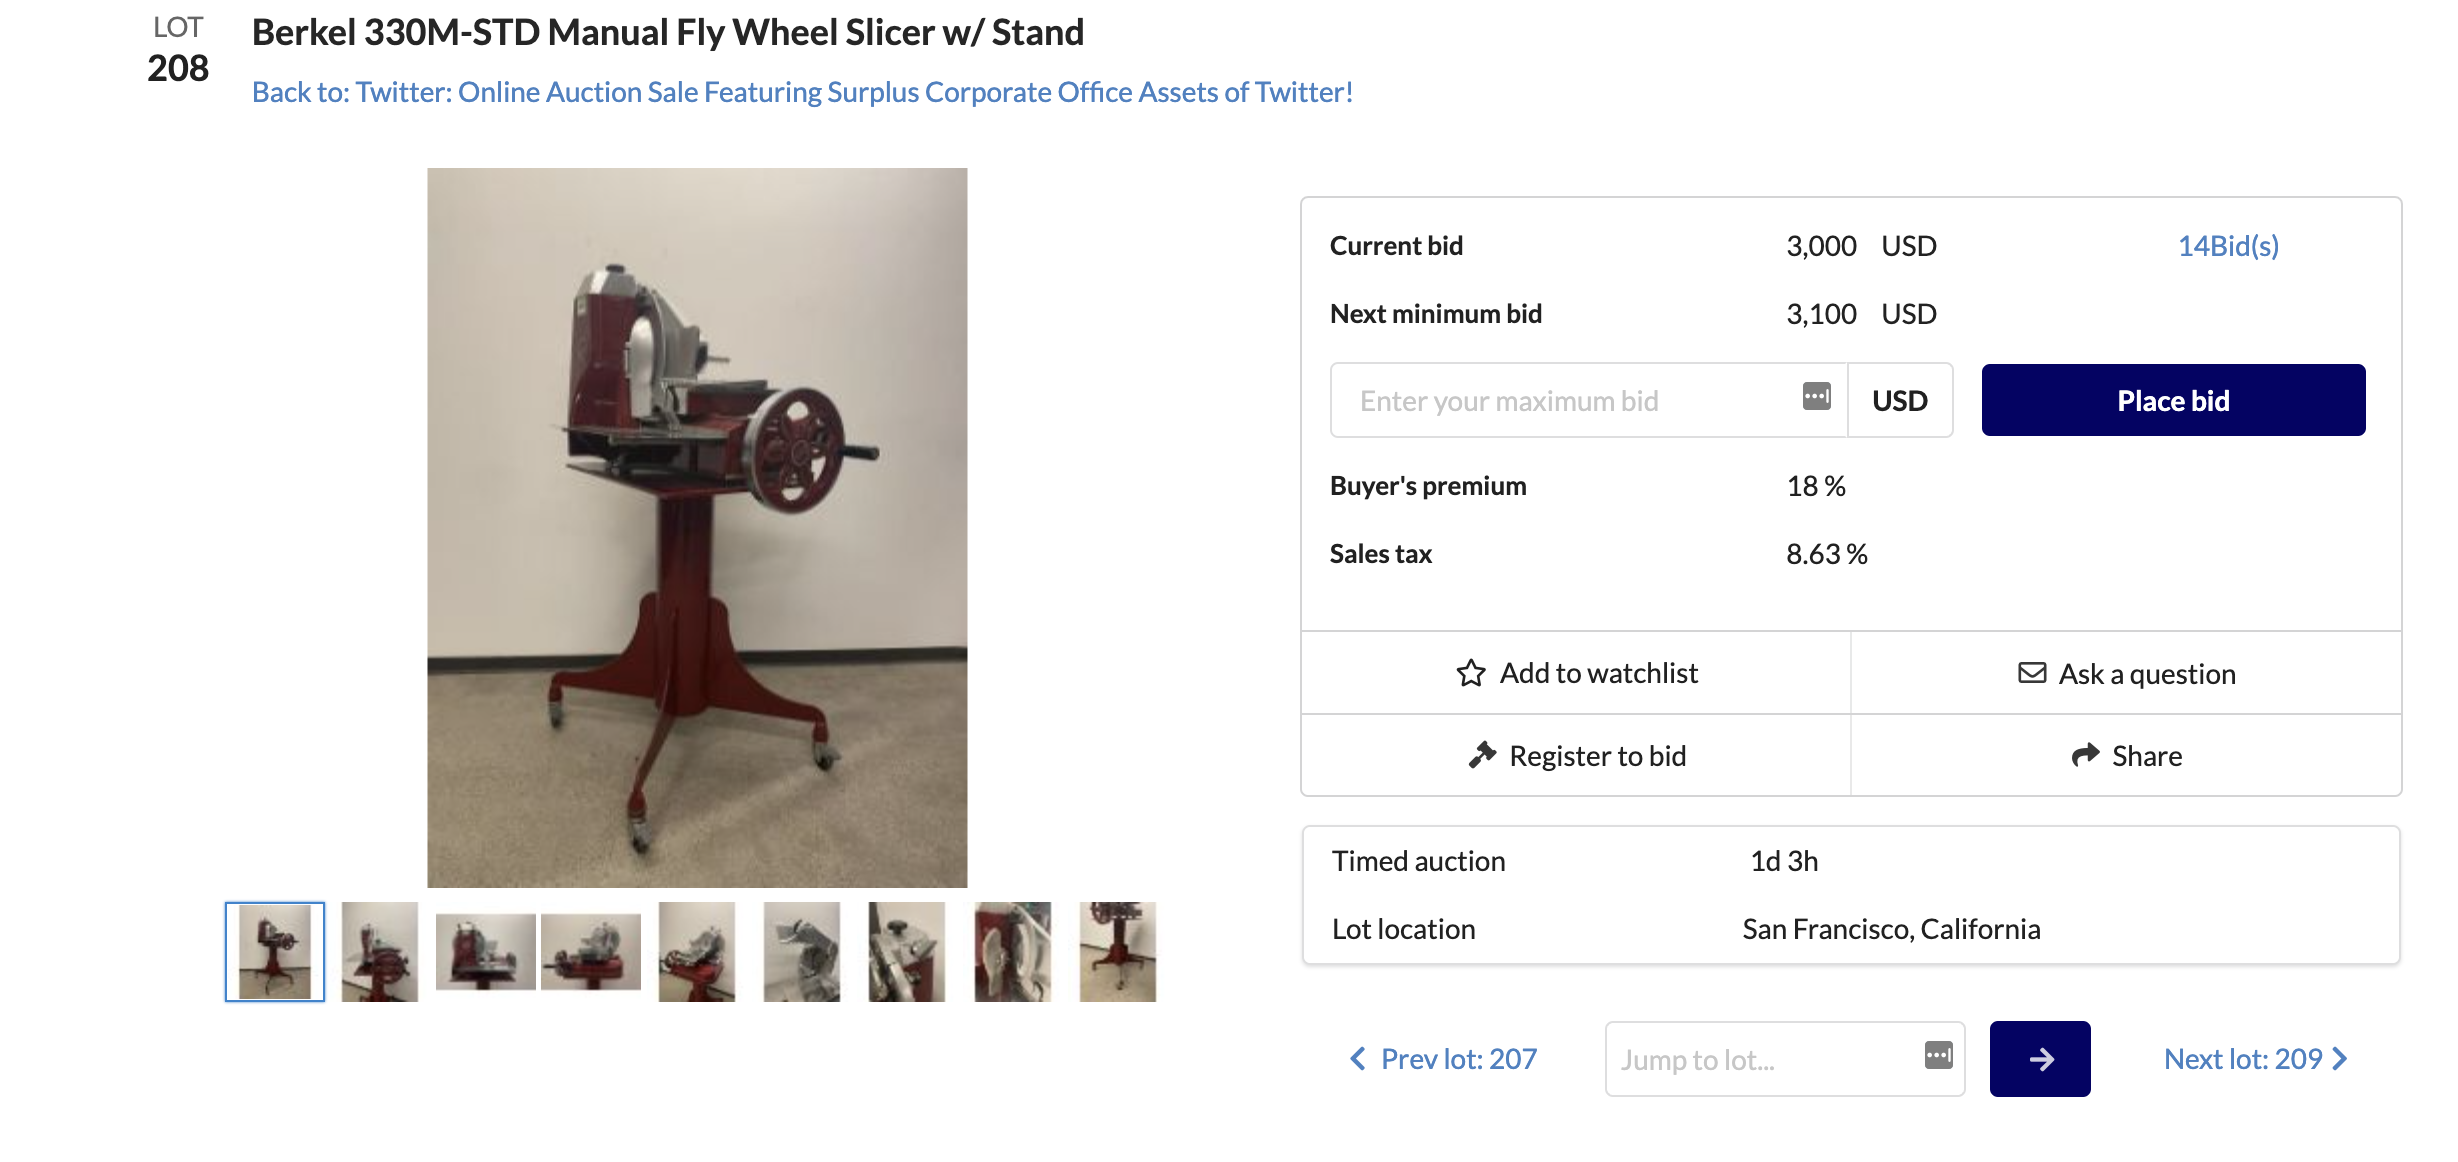
Task: Click the gavel icon for Register to bid
Action: (x=1482, y=755)
